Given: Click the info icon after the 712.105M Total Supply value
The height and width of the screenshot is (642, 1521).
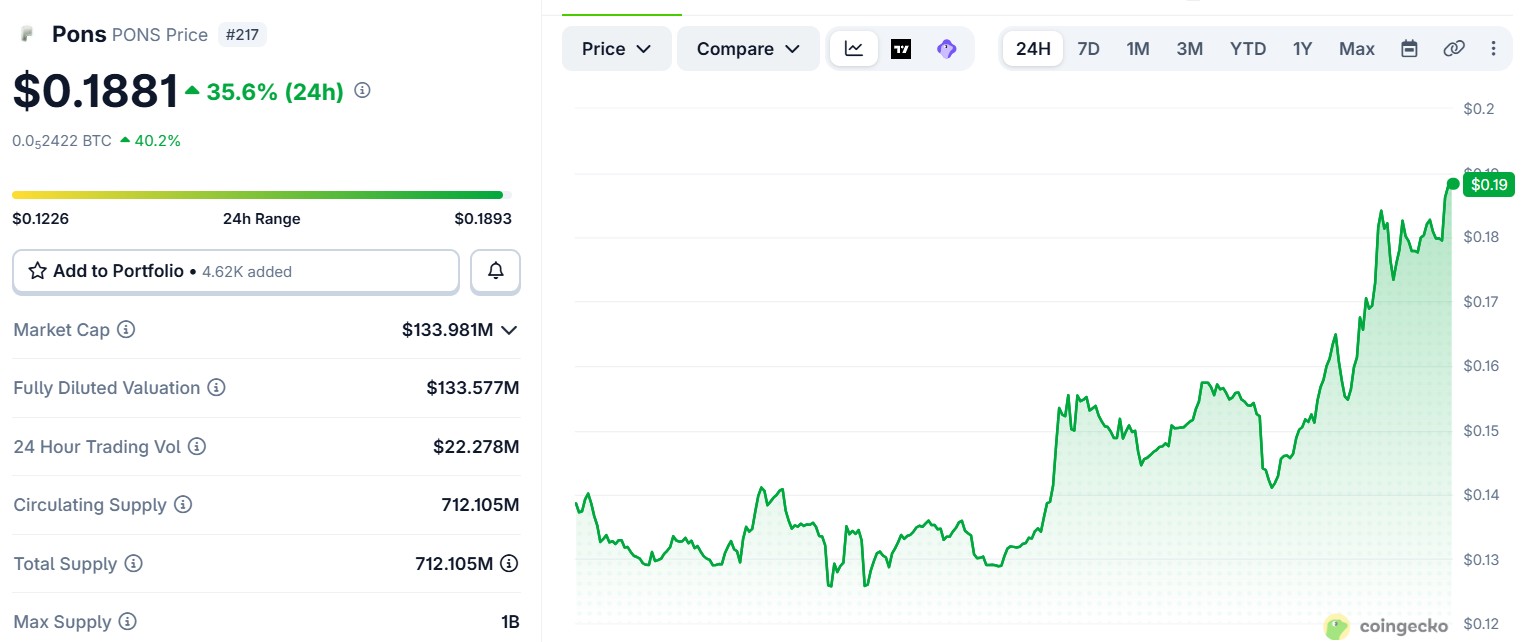Looking at the screenshot, I should tap(509, 564).
